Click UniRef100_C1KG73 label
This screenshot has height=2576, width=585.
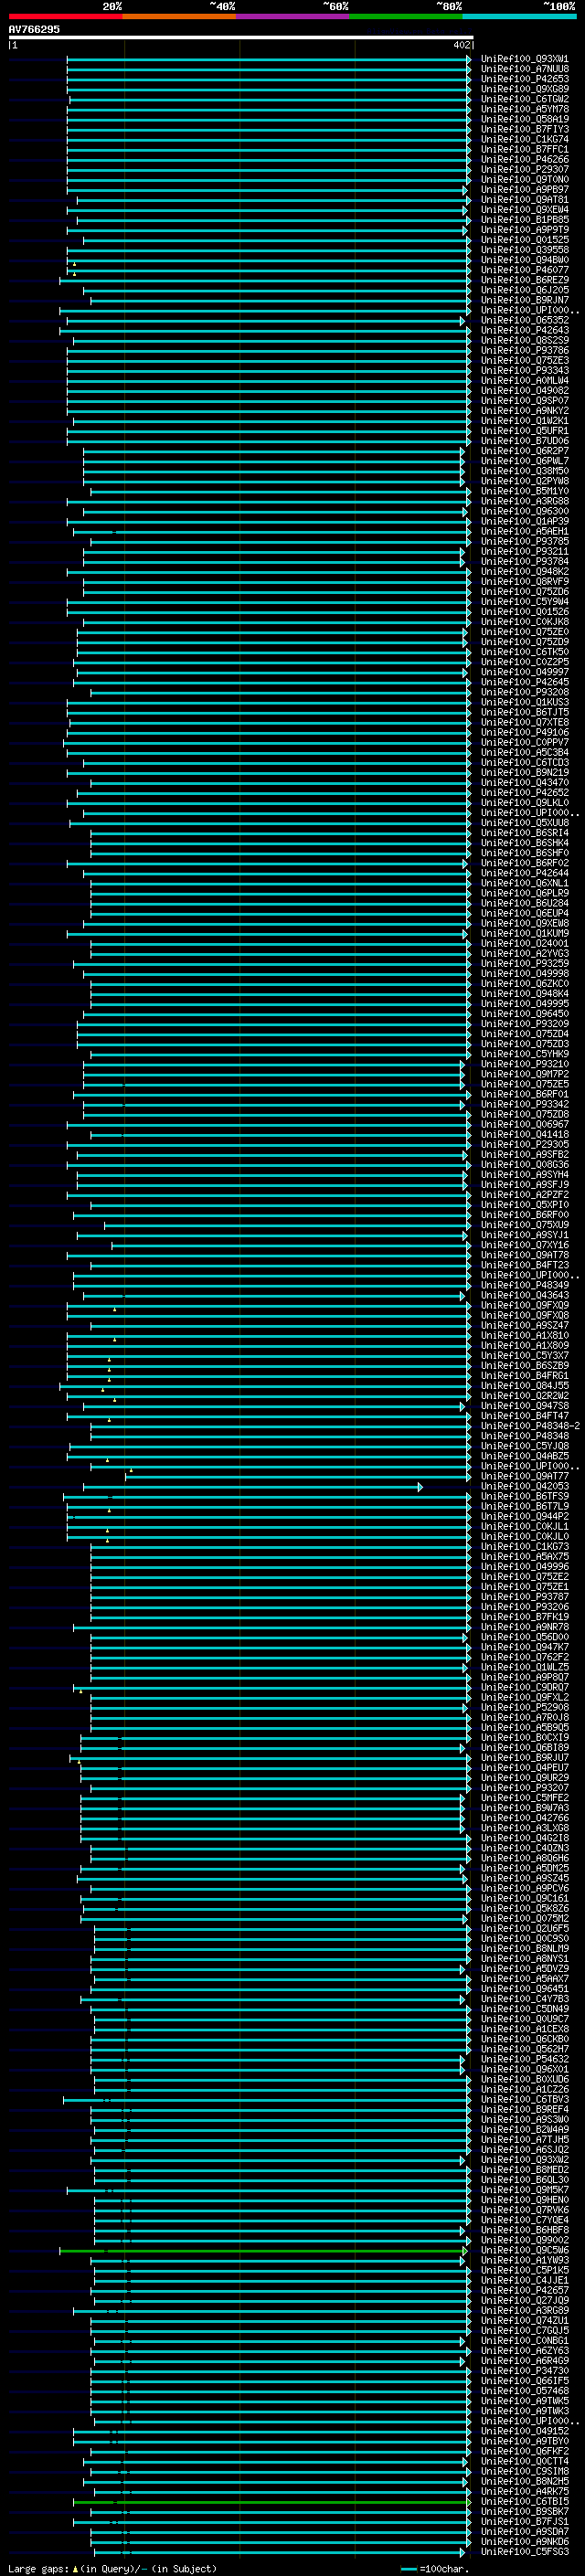525,1546
